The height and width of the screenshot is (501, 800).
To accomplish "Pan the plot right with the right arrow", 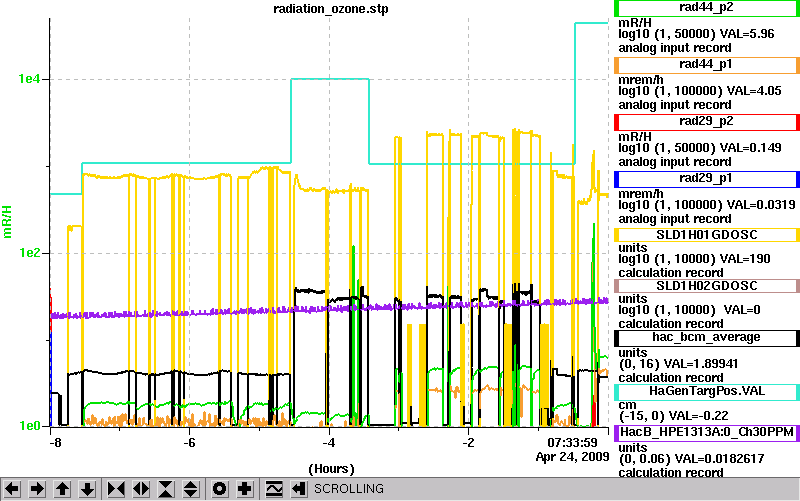I will (x=37, y=489).
